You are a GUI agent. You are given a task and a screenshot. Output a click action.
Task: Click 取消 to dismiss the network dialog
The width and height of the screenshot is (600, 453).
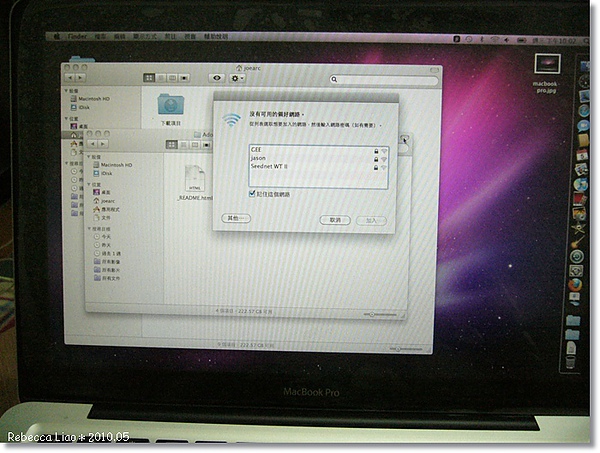pos(335,220)
